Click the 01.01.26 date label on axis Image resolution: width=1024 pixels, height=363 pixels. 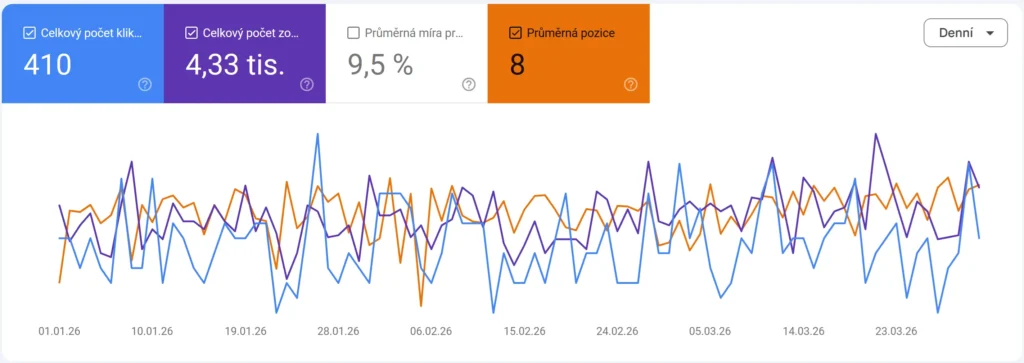click(x=59, y=331)
